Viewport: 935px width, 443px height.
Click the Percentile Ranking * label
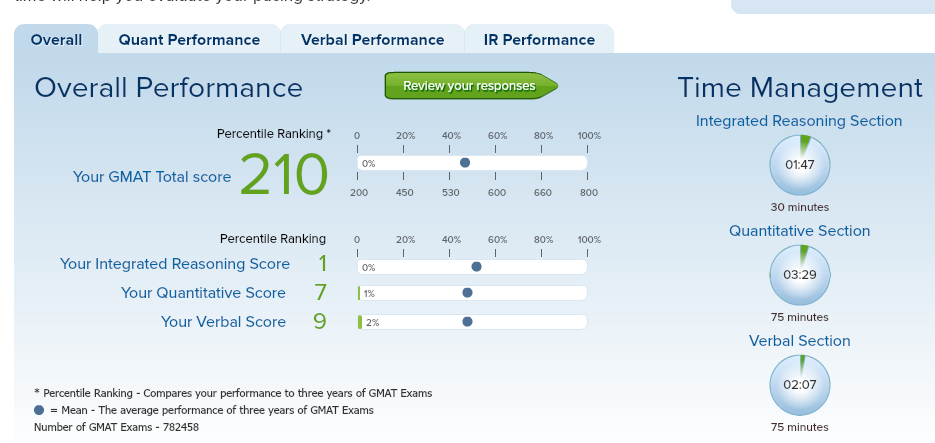(274, 134)
